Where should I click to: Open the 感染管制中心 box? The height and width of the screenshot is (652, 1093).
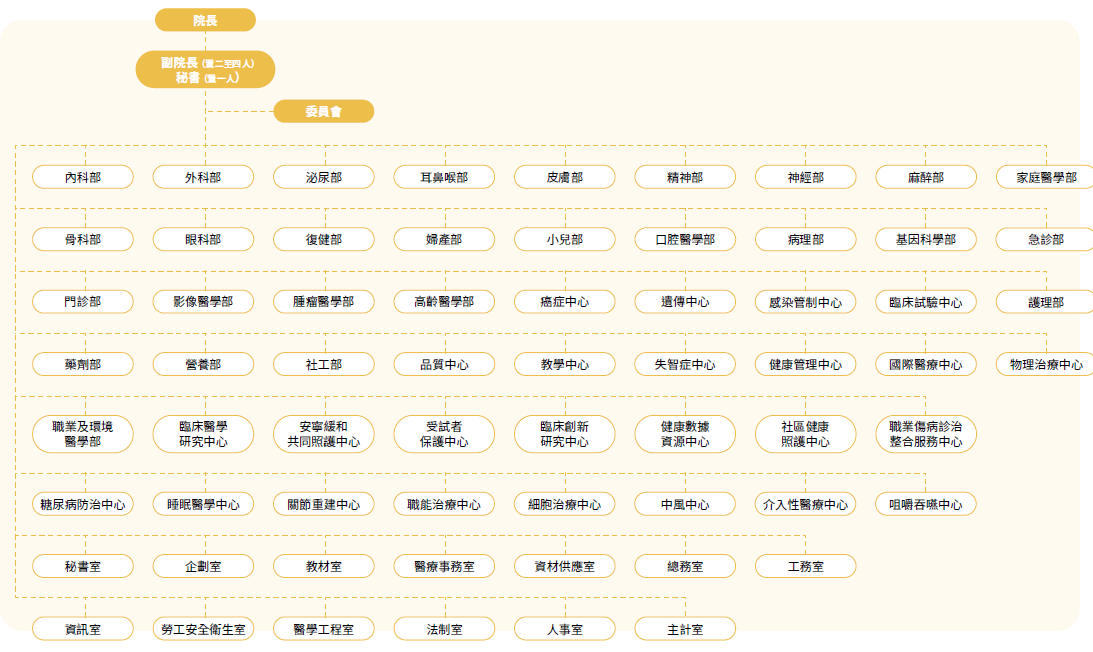[806, 302]
